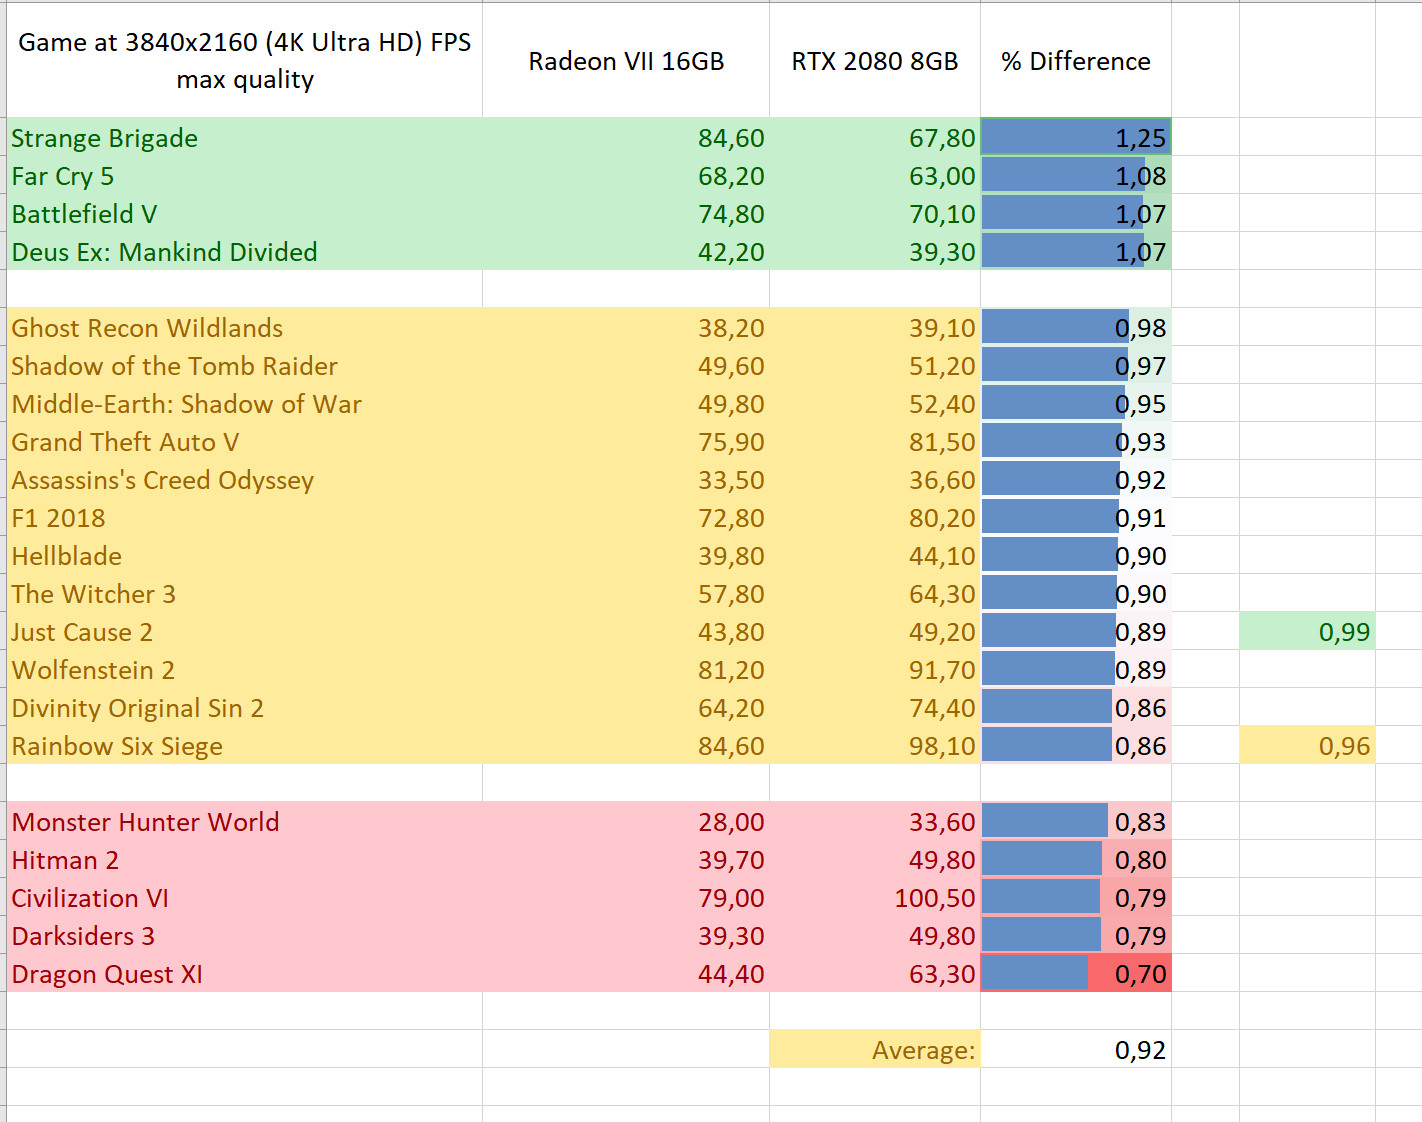Click the 1,25 difference data bar cell

[1076, 137]
